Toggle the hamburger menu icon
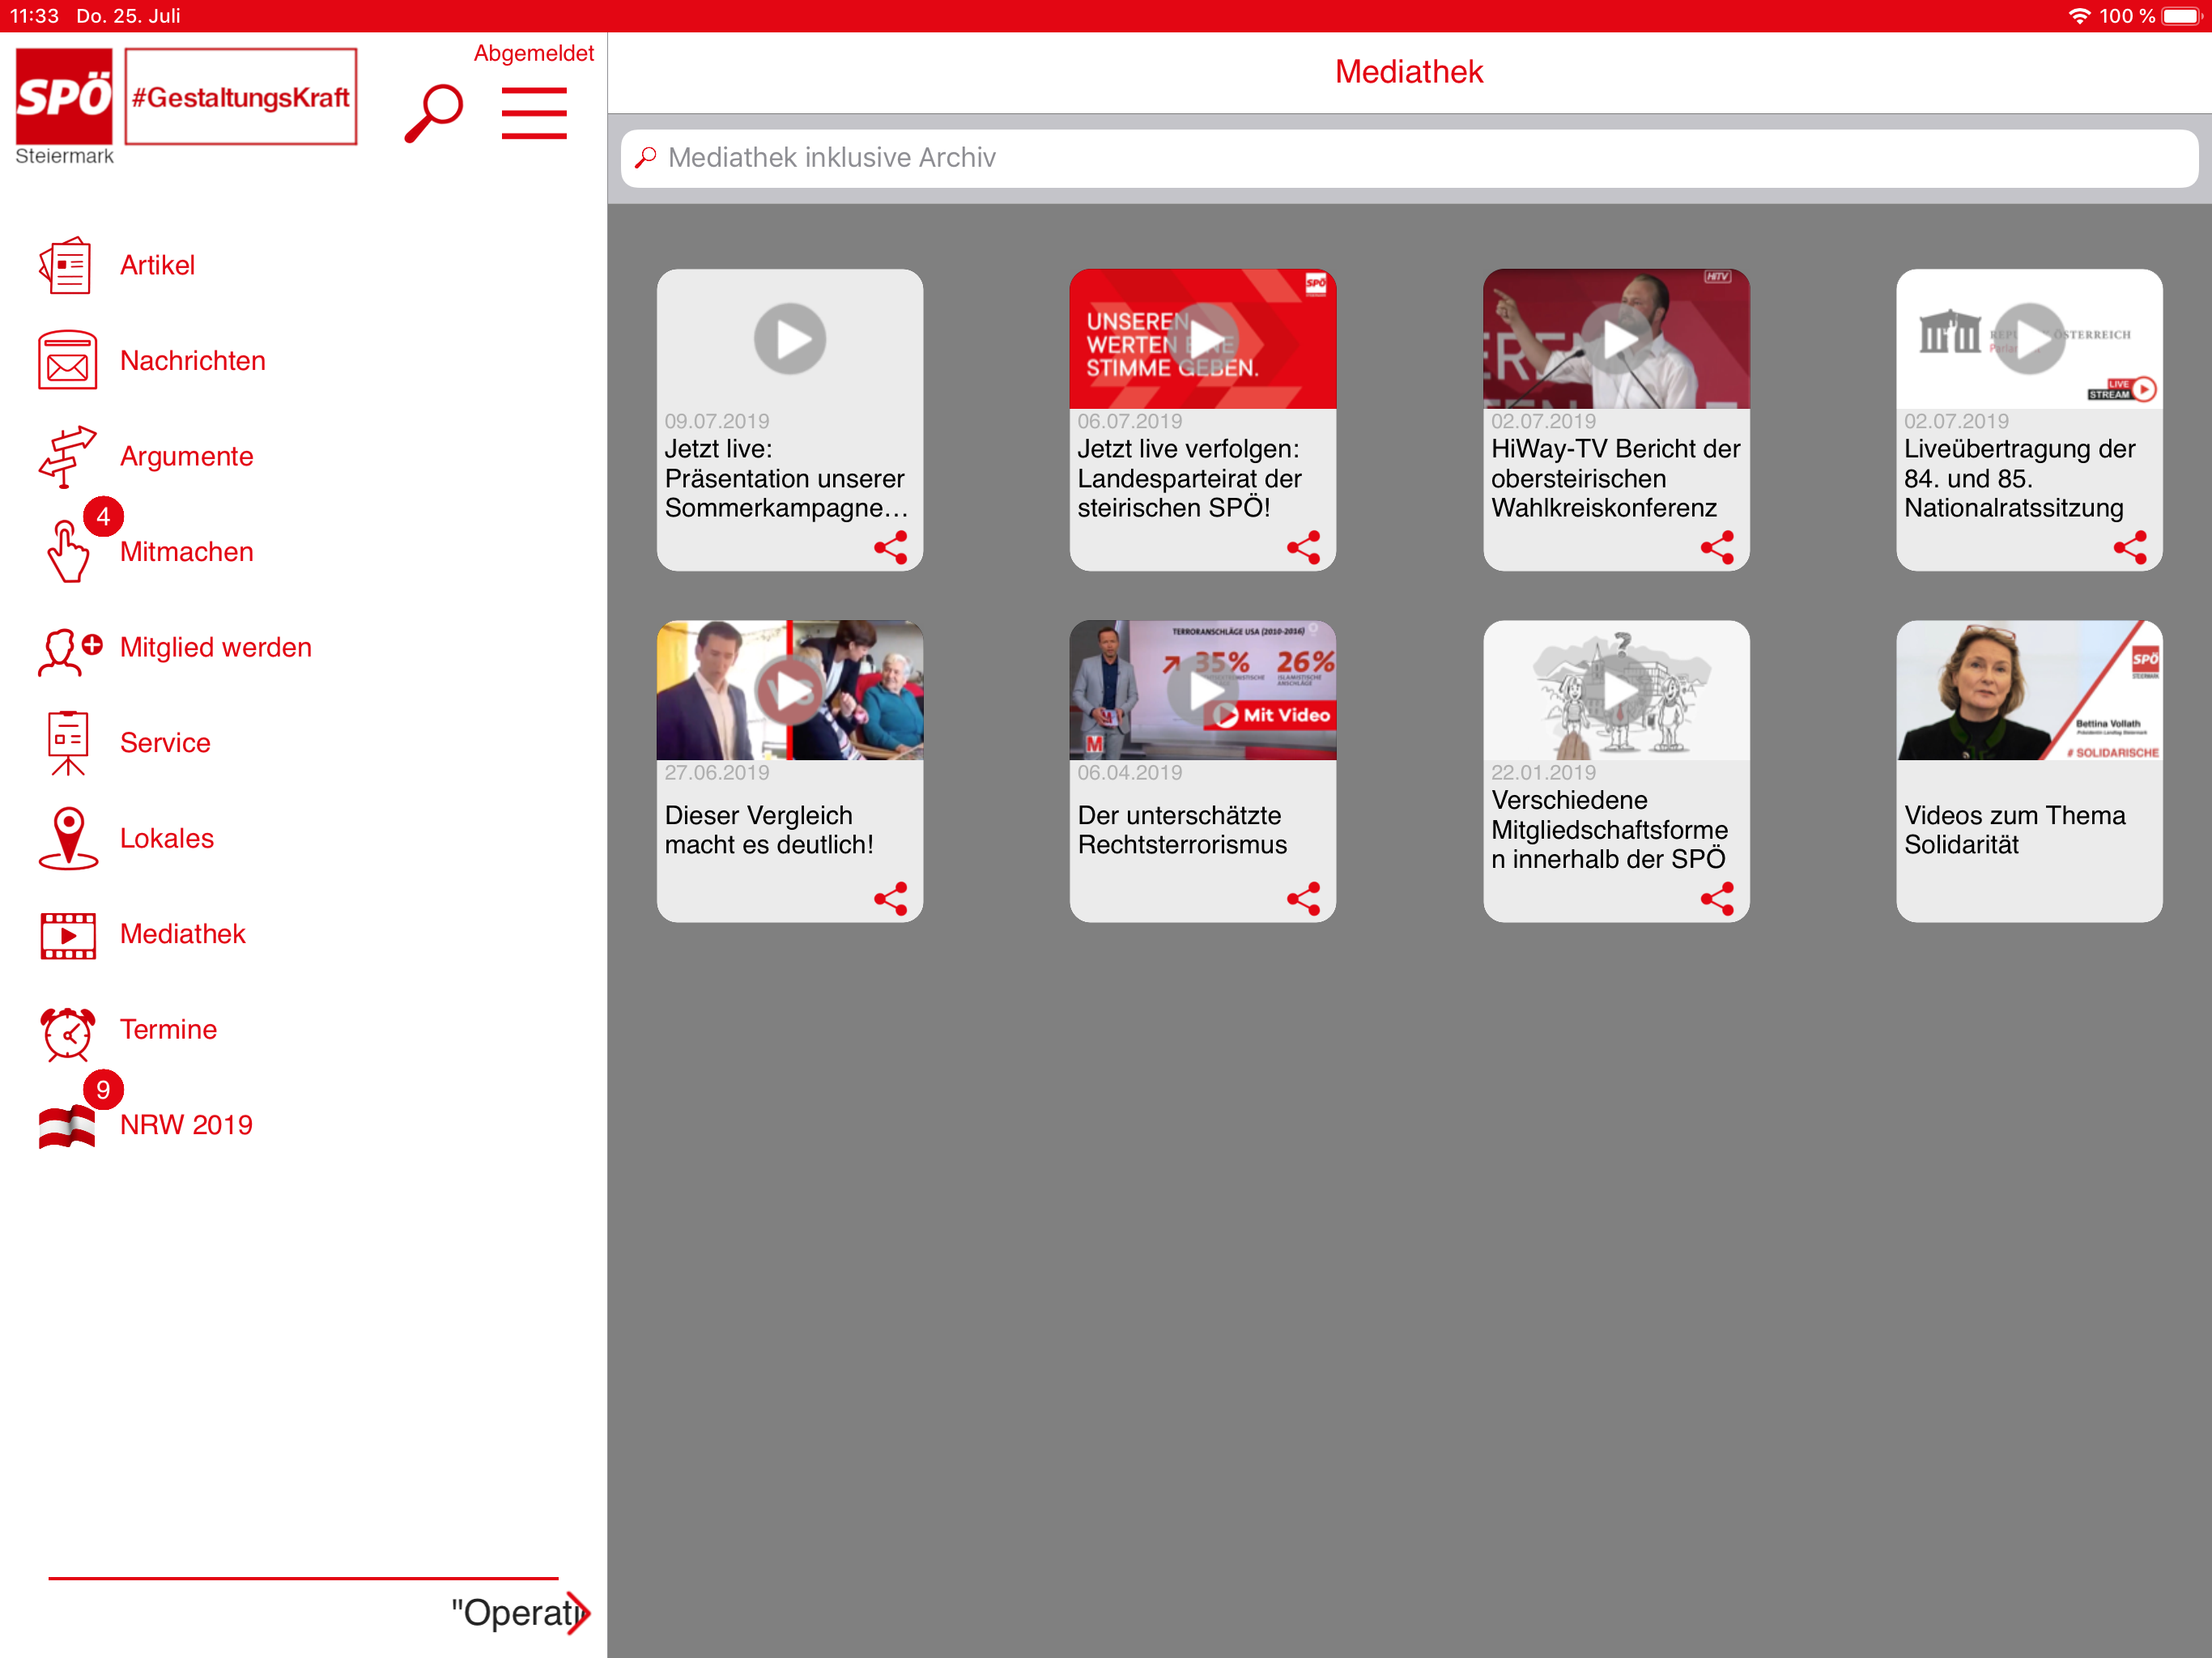Screen dimensions: 2212x1658 534,113
